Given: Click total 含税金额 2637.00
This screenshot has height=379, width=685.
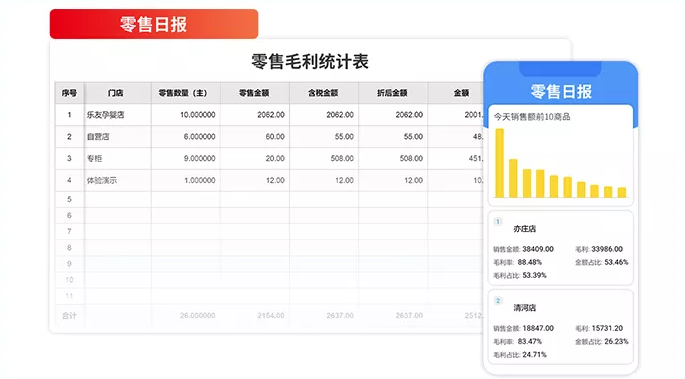Looking at the screenshot, I should (x=340, y=316).
